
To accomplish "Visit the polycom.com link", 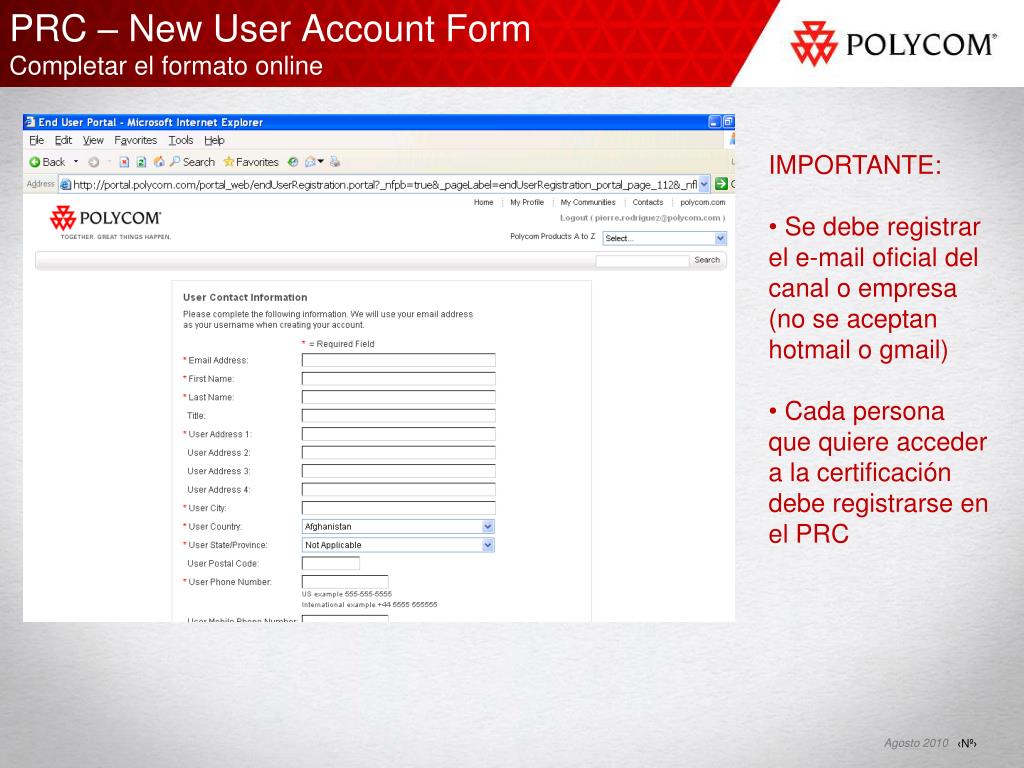I will 703,202.
